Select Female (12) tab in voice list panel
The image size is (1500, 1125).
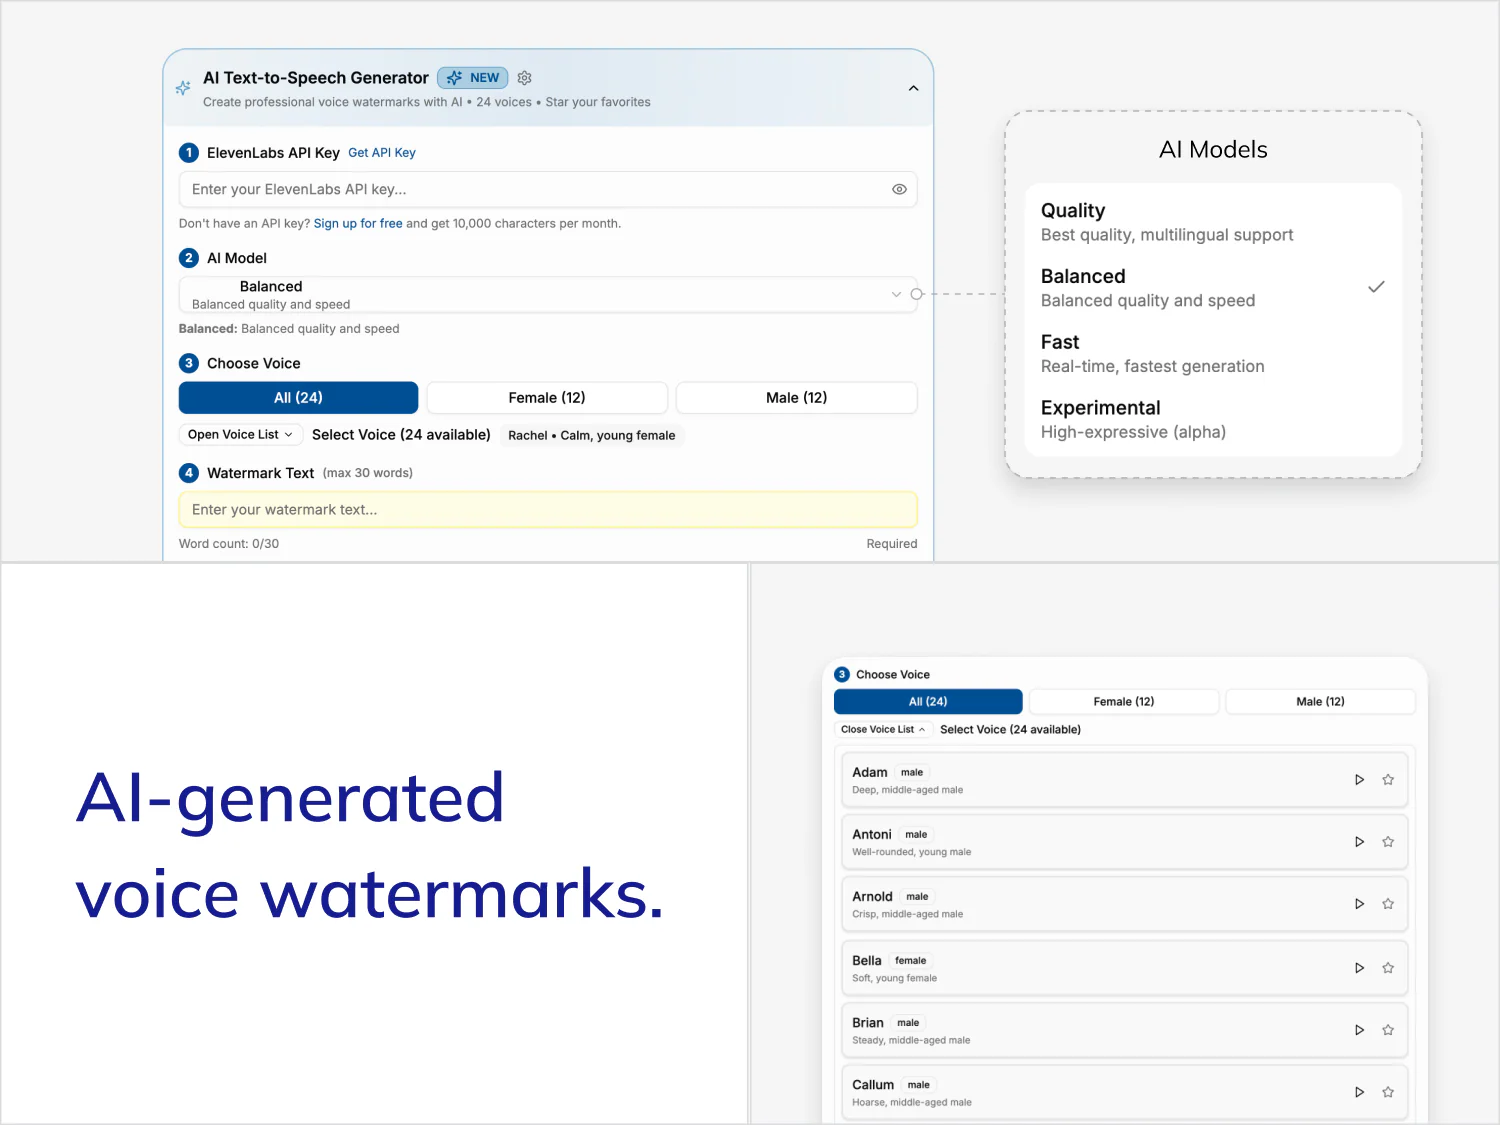tap(1124, 702)
